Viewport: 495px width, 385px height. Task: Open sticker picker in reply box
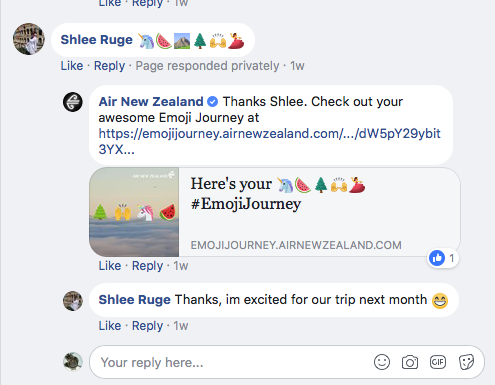coord(466,362)
